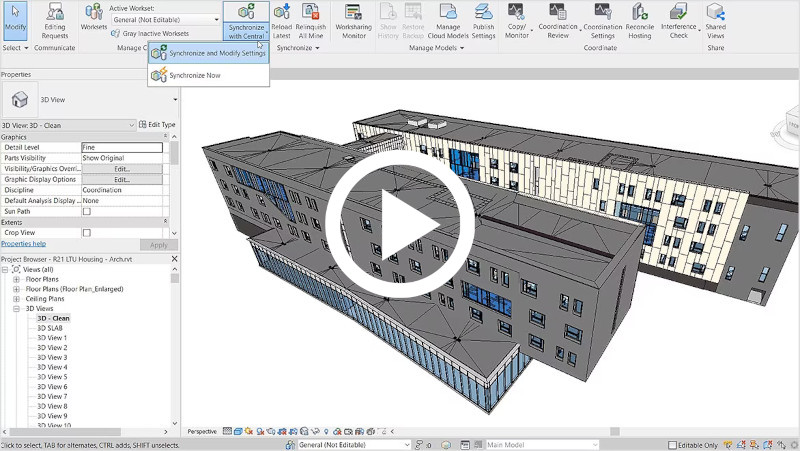Open the Worksets dialog

coord(94,17)
